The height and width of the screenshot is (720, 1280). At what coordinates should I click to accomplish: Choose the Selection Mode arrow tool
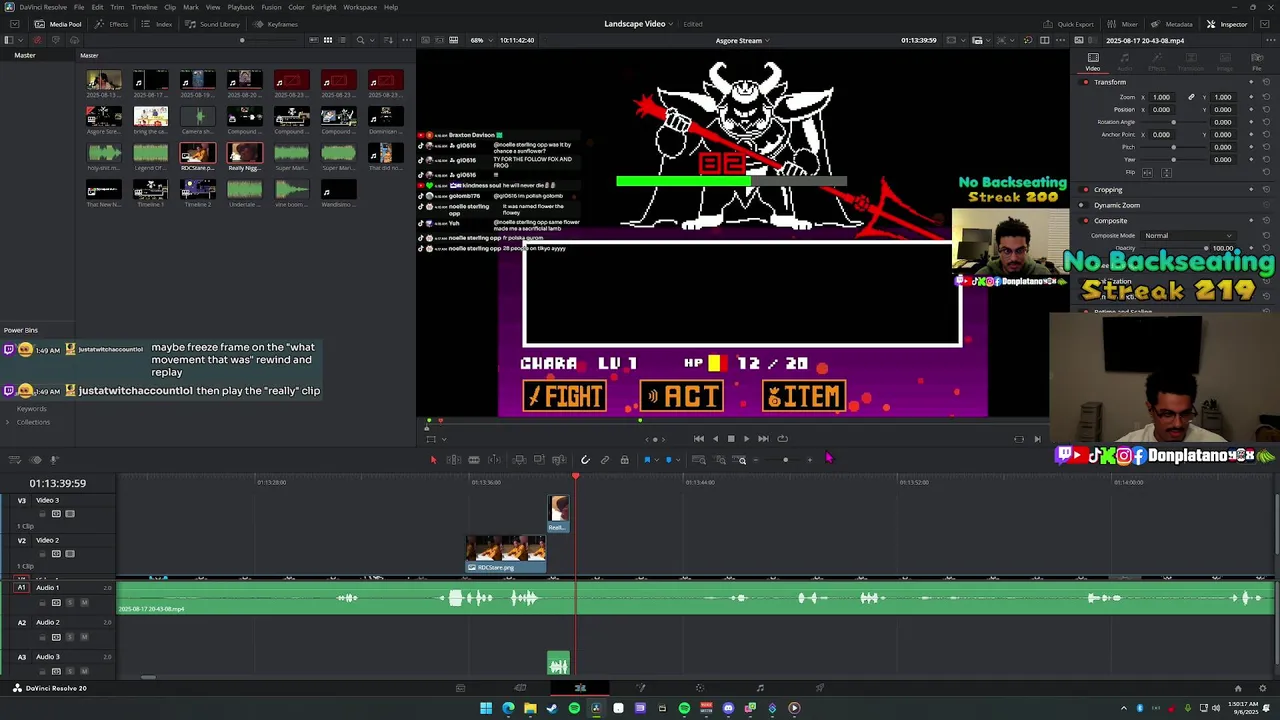coord(433,460)
